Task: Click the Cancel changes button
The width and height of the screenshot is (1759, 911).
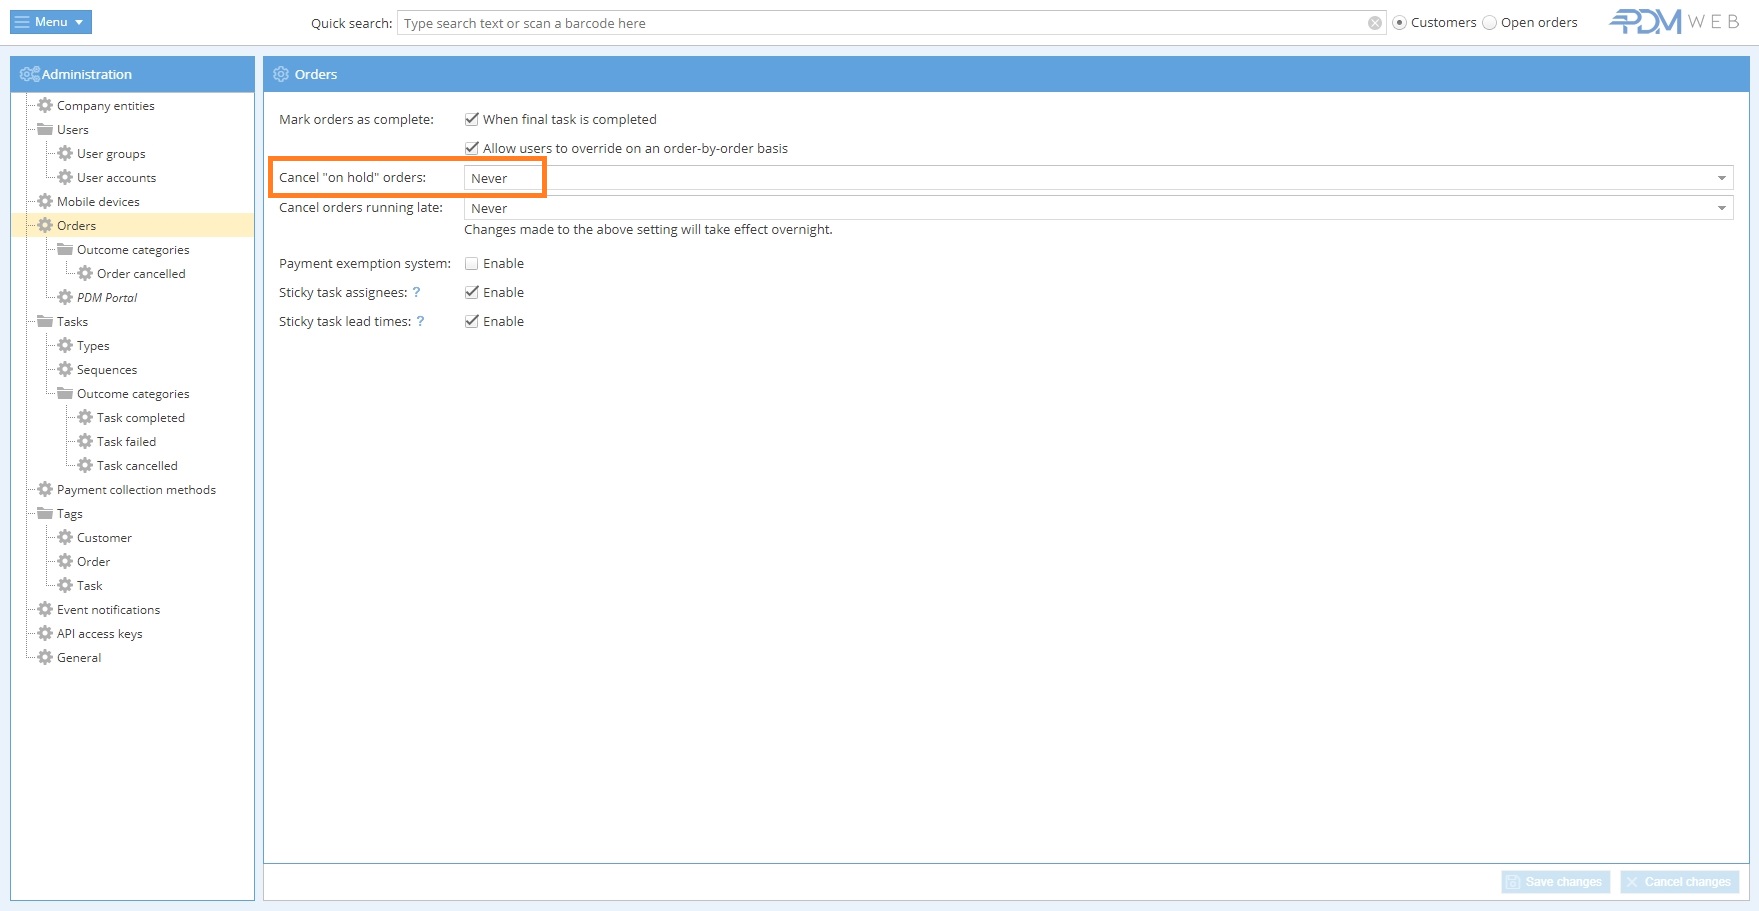Action: pyautogui.click(x=1679, y=882)
